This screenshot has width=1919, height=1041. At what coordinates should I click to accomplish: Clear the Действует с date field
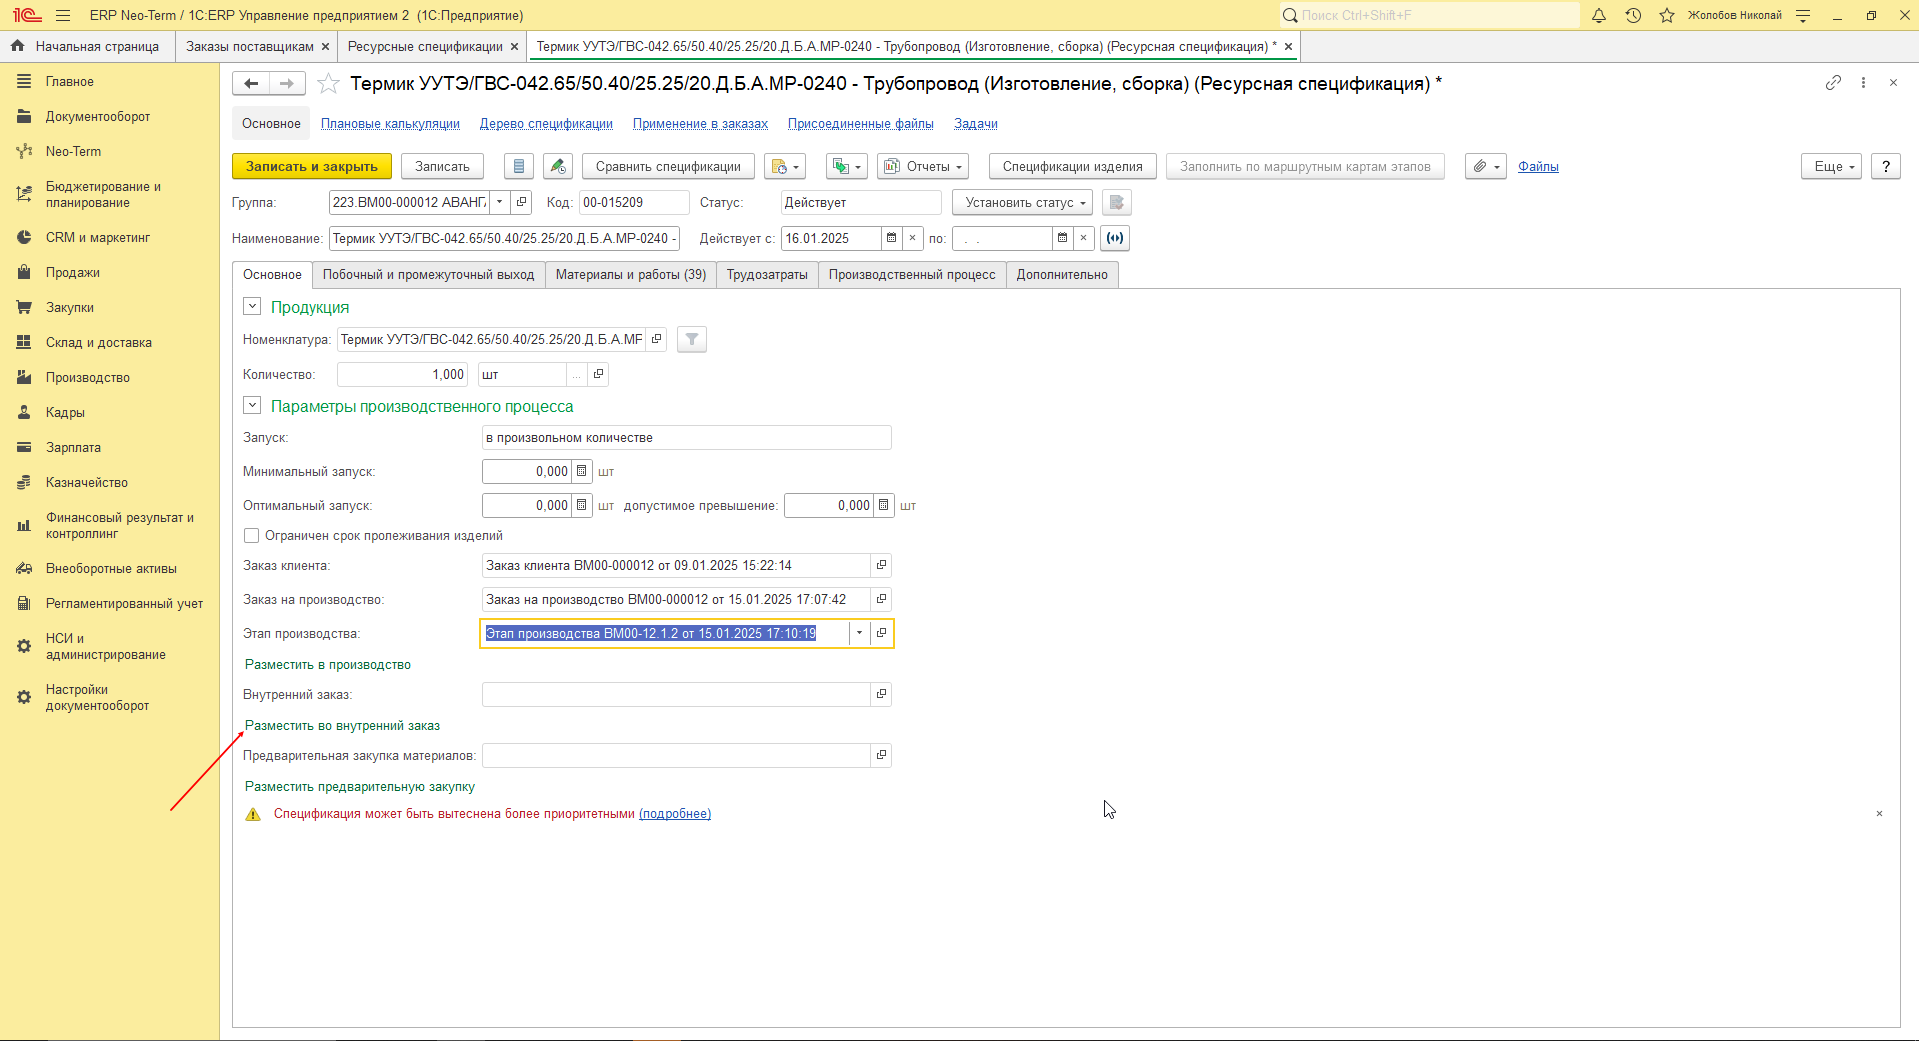pyautogui.click(x=912, y=238)
